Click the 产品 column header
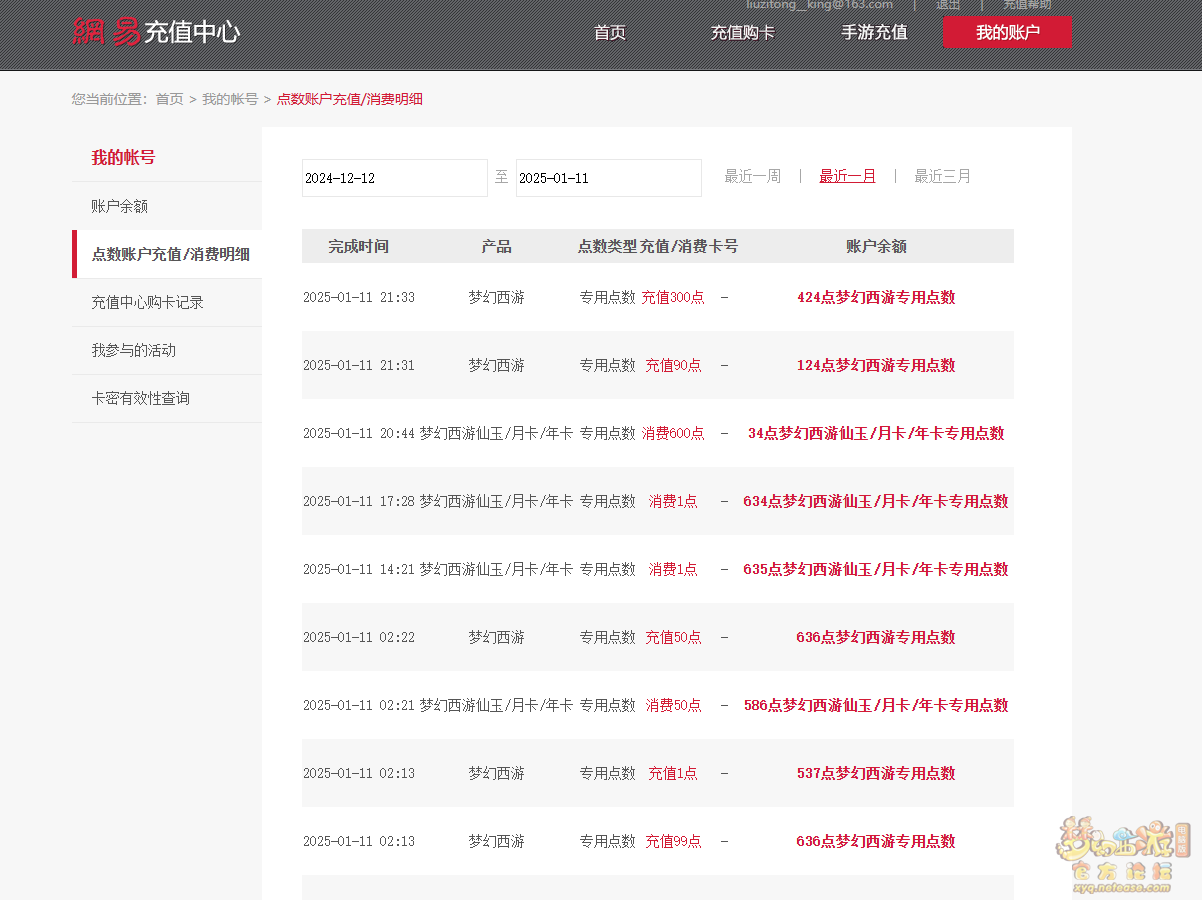The image size is (1202, 900). tap(497, 246)
